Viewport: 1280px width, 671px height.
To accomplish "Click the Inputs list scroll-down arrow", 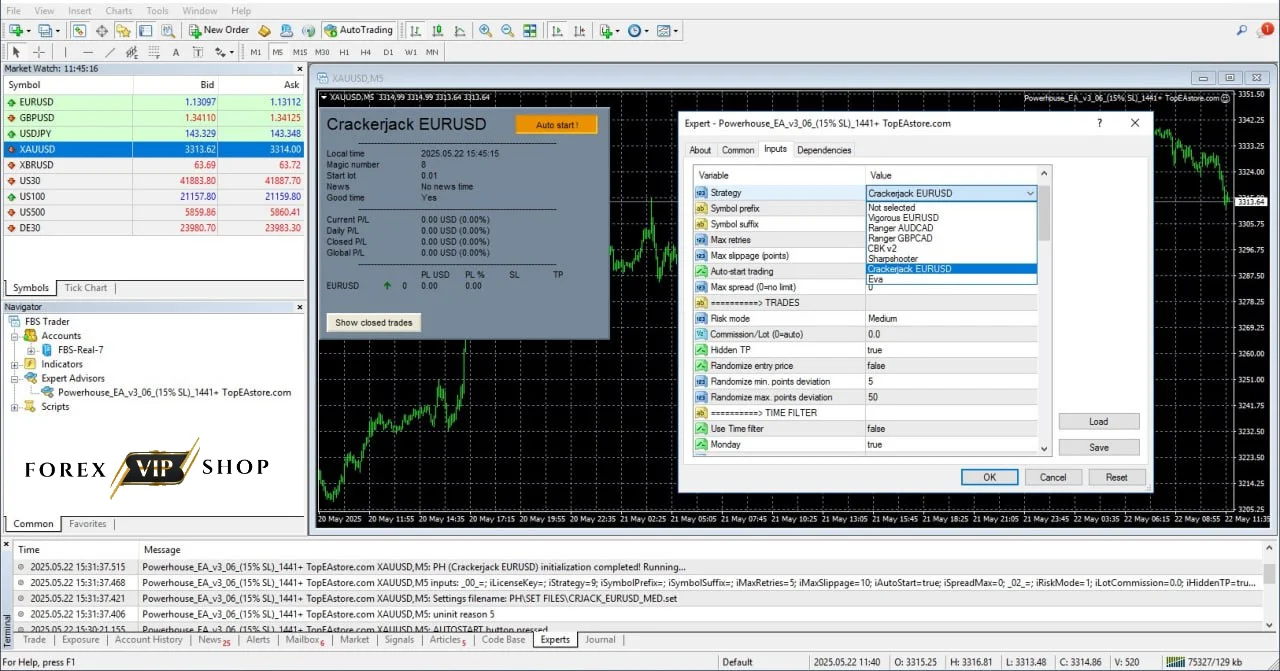I will (x=1045, y=449).
